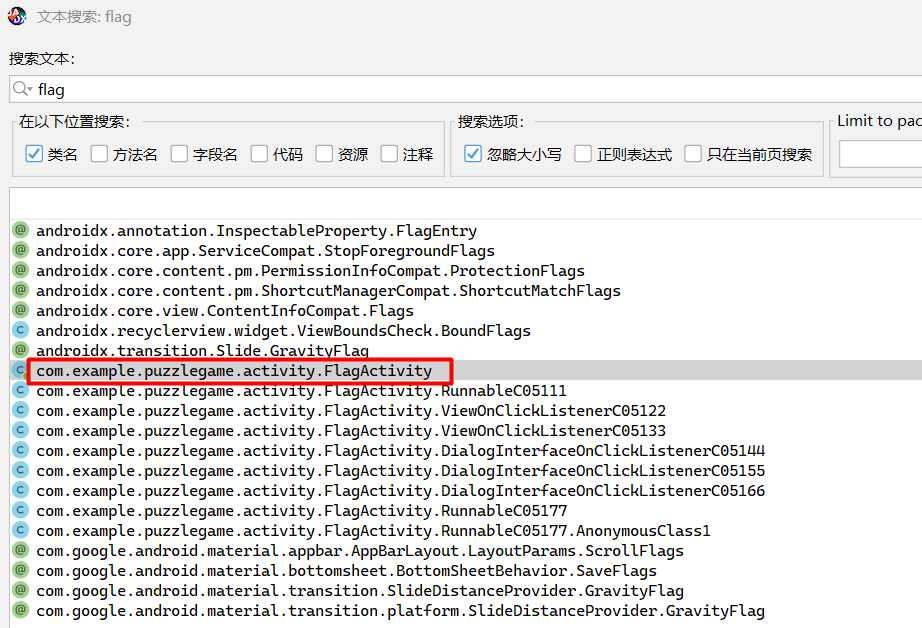Image resolution: width=922 pixels, height=628 pixels.
Task: Check the 只在当前页搜索 option
Action: point(693,154)
